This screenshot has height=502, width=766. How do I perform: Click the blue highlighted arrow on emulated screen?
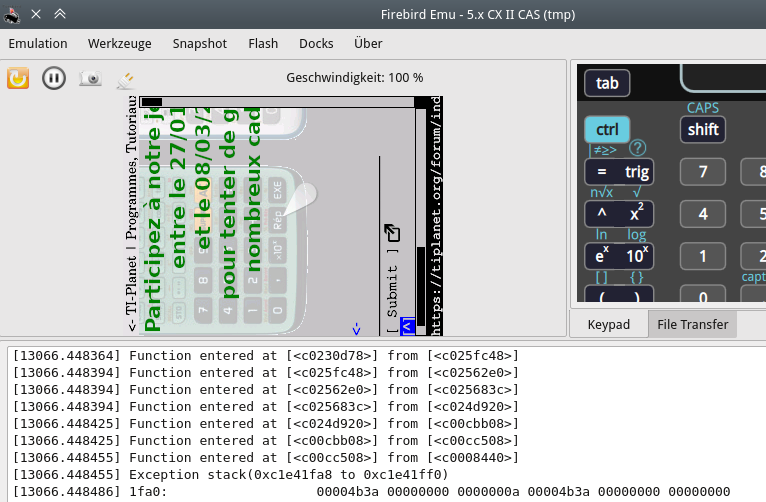[407, 326]
